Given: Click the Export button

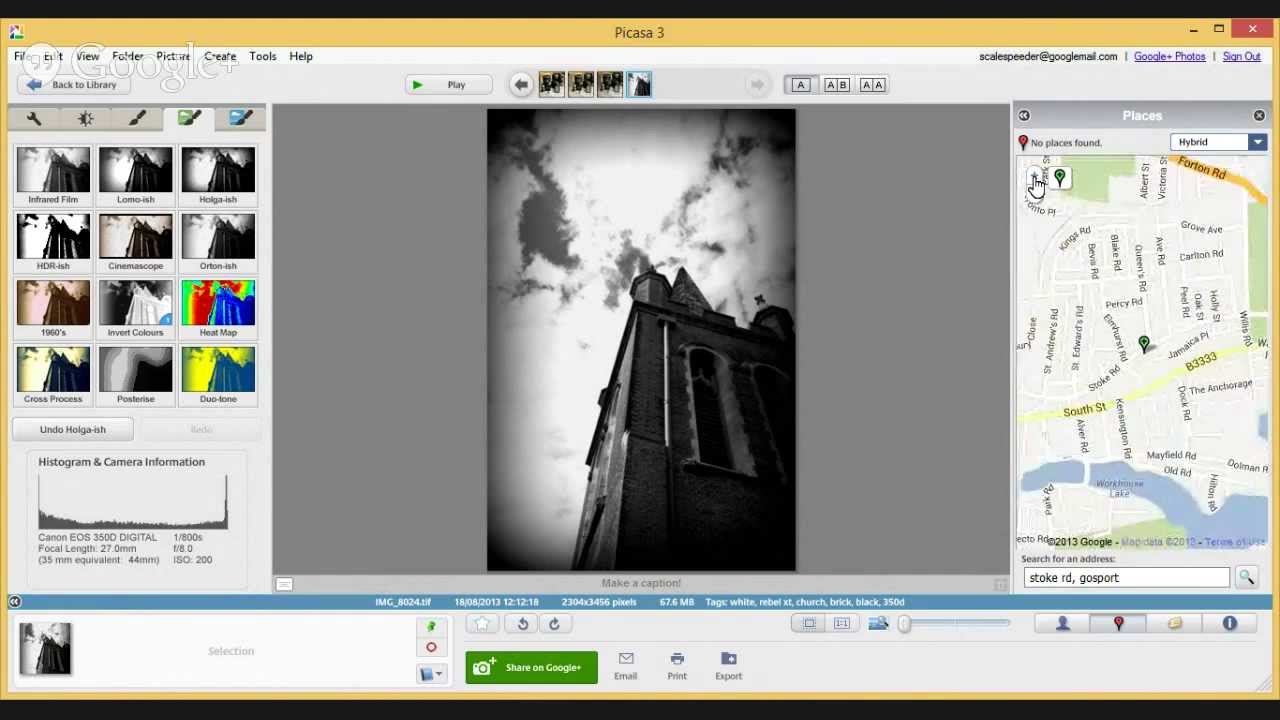Looking at the screenshot, I should (x=728, y=666).
